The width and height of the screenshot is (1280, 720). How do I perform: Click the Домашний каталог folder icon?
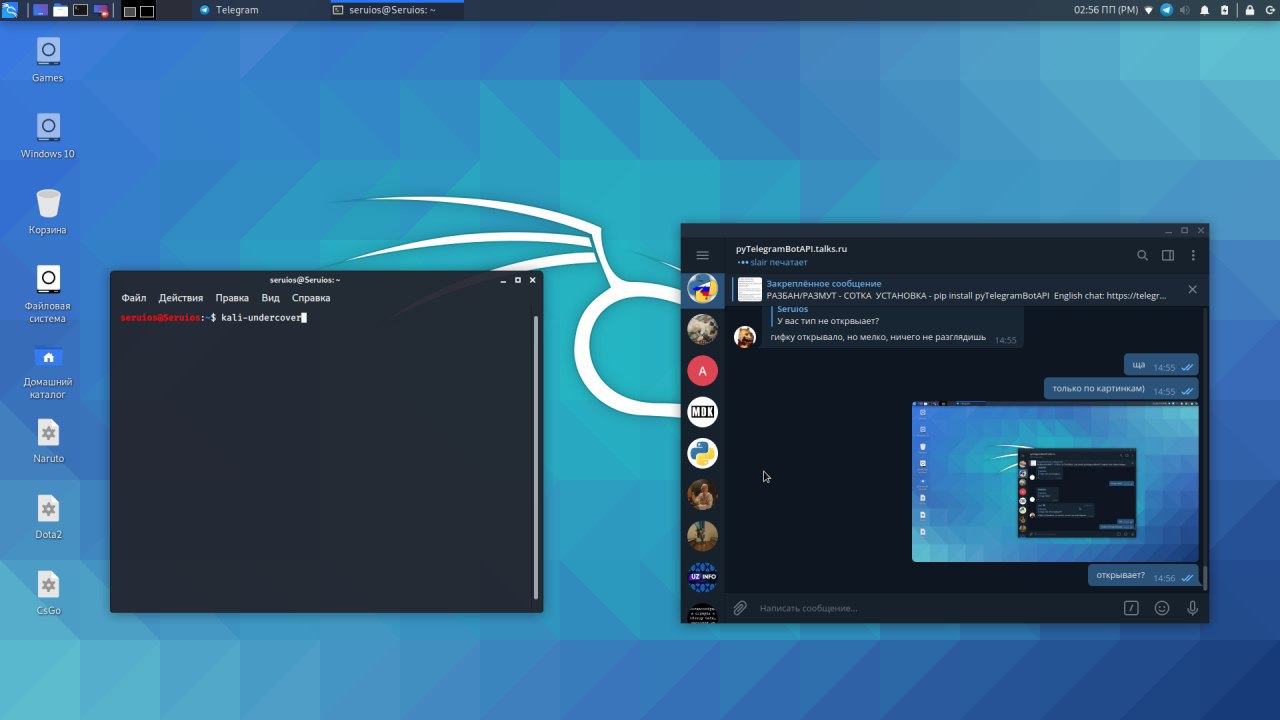tap(47, 371)
